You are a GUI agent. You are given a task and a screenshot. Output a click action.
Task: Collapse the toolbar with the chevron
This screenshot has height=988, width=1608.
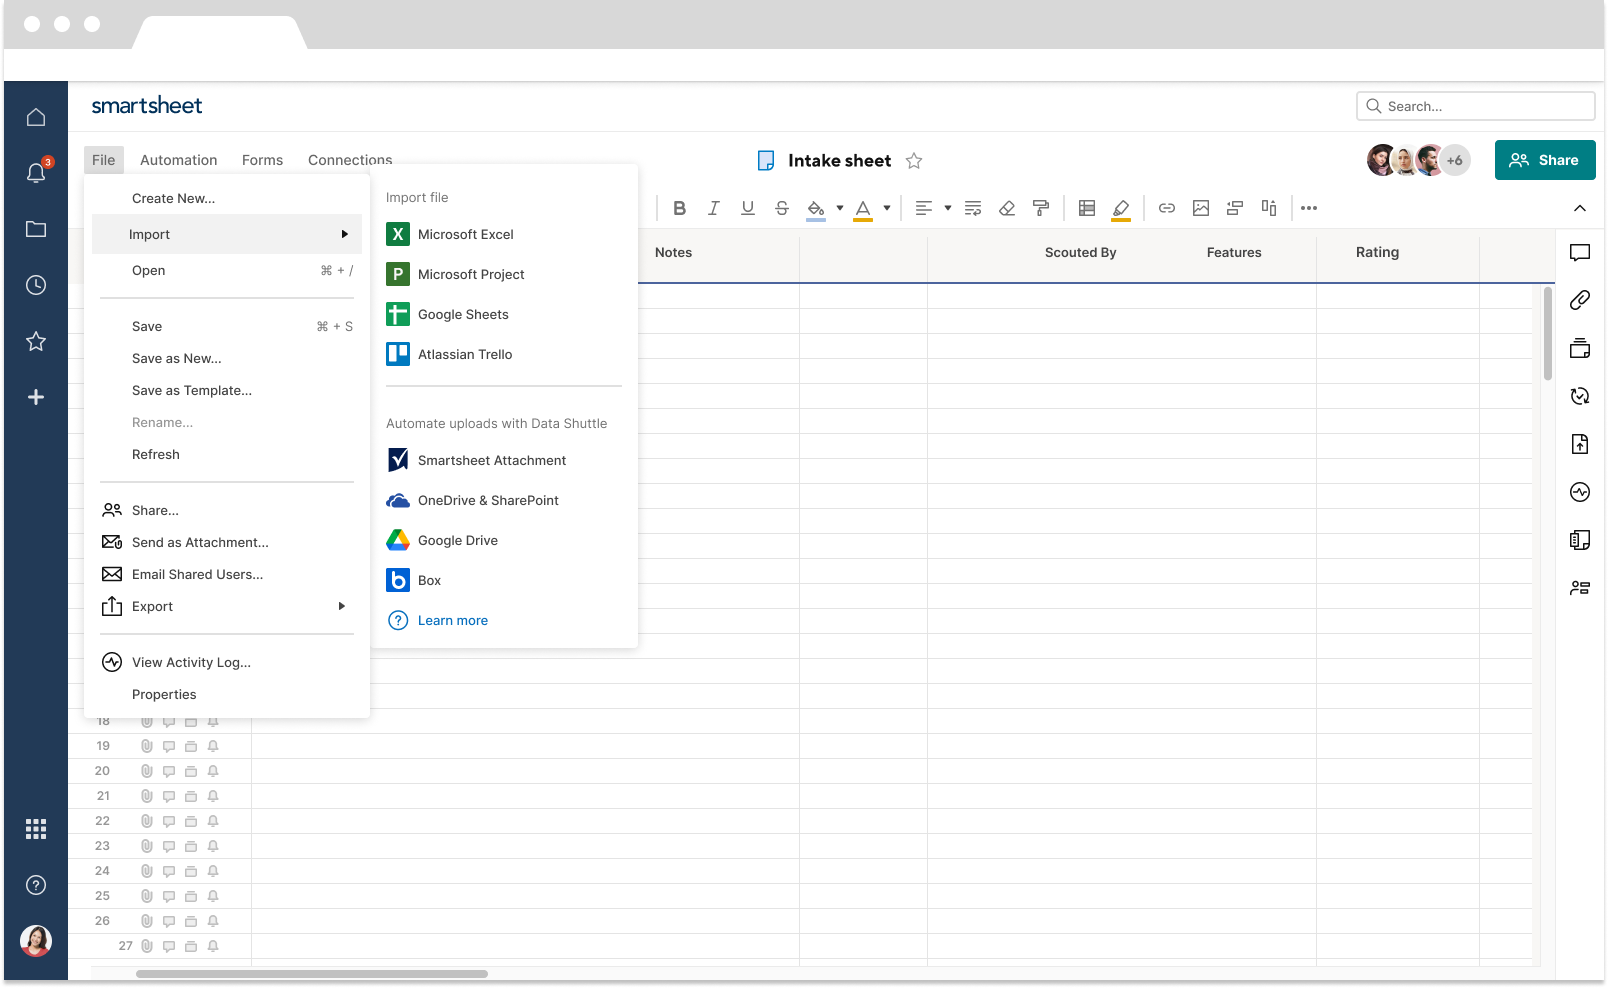(x=1580, y=208)
